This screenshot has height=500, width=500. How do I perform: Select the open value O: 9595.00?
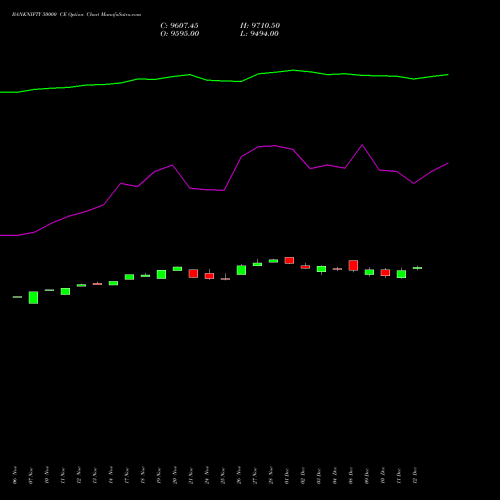[x=180, y=34]
